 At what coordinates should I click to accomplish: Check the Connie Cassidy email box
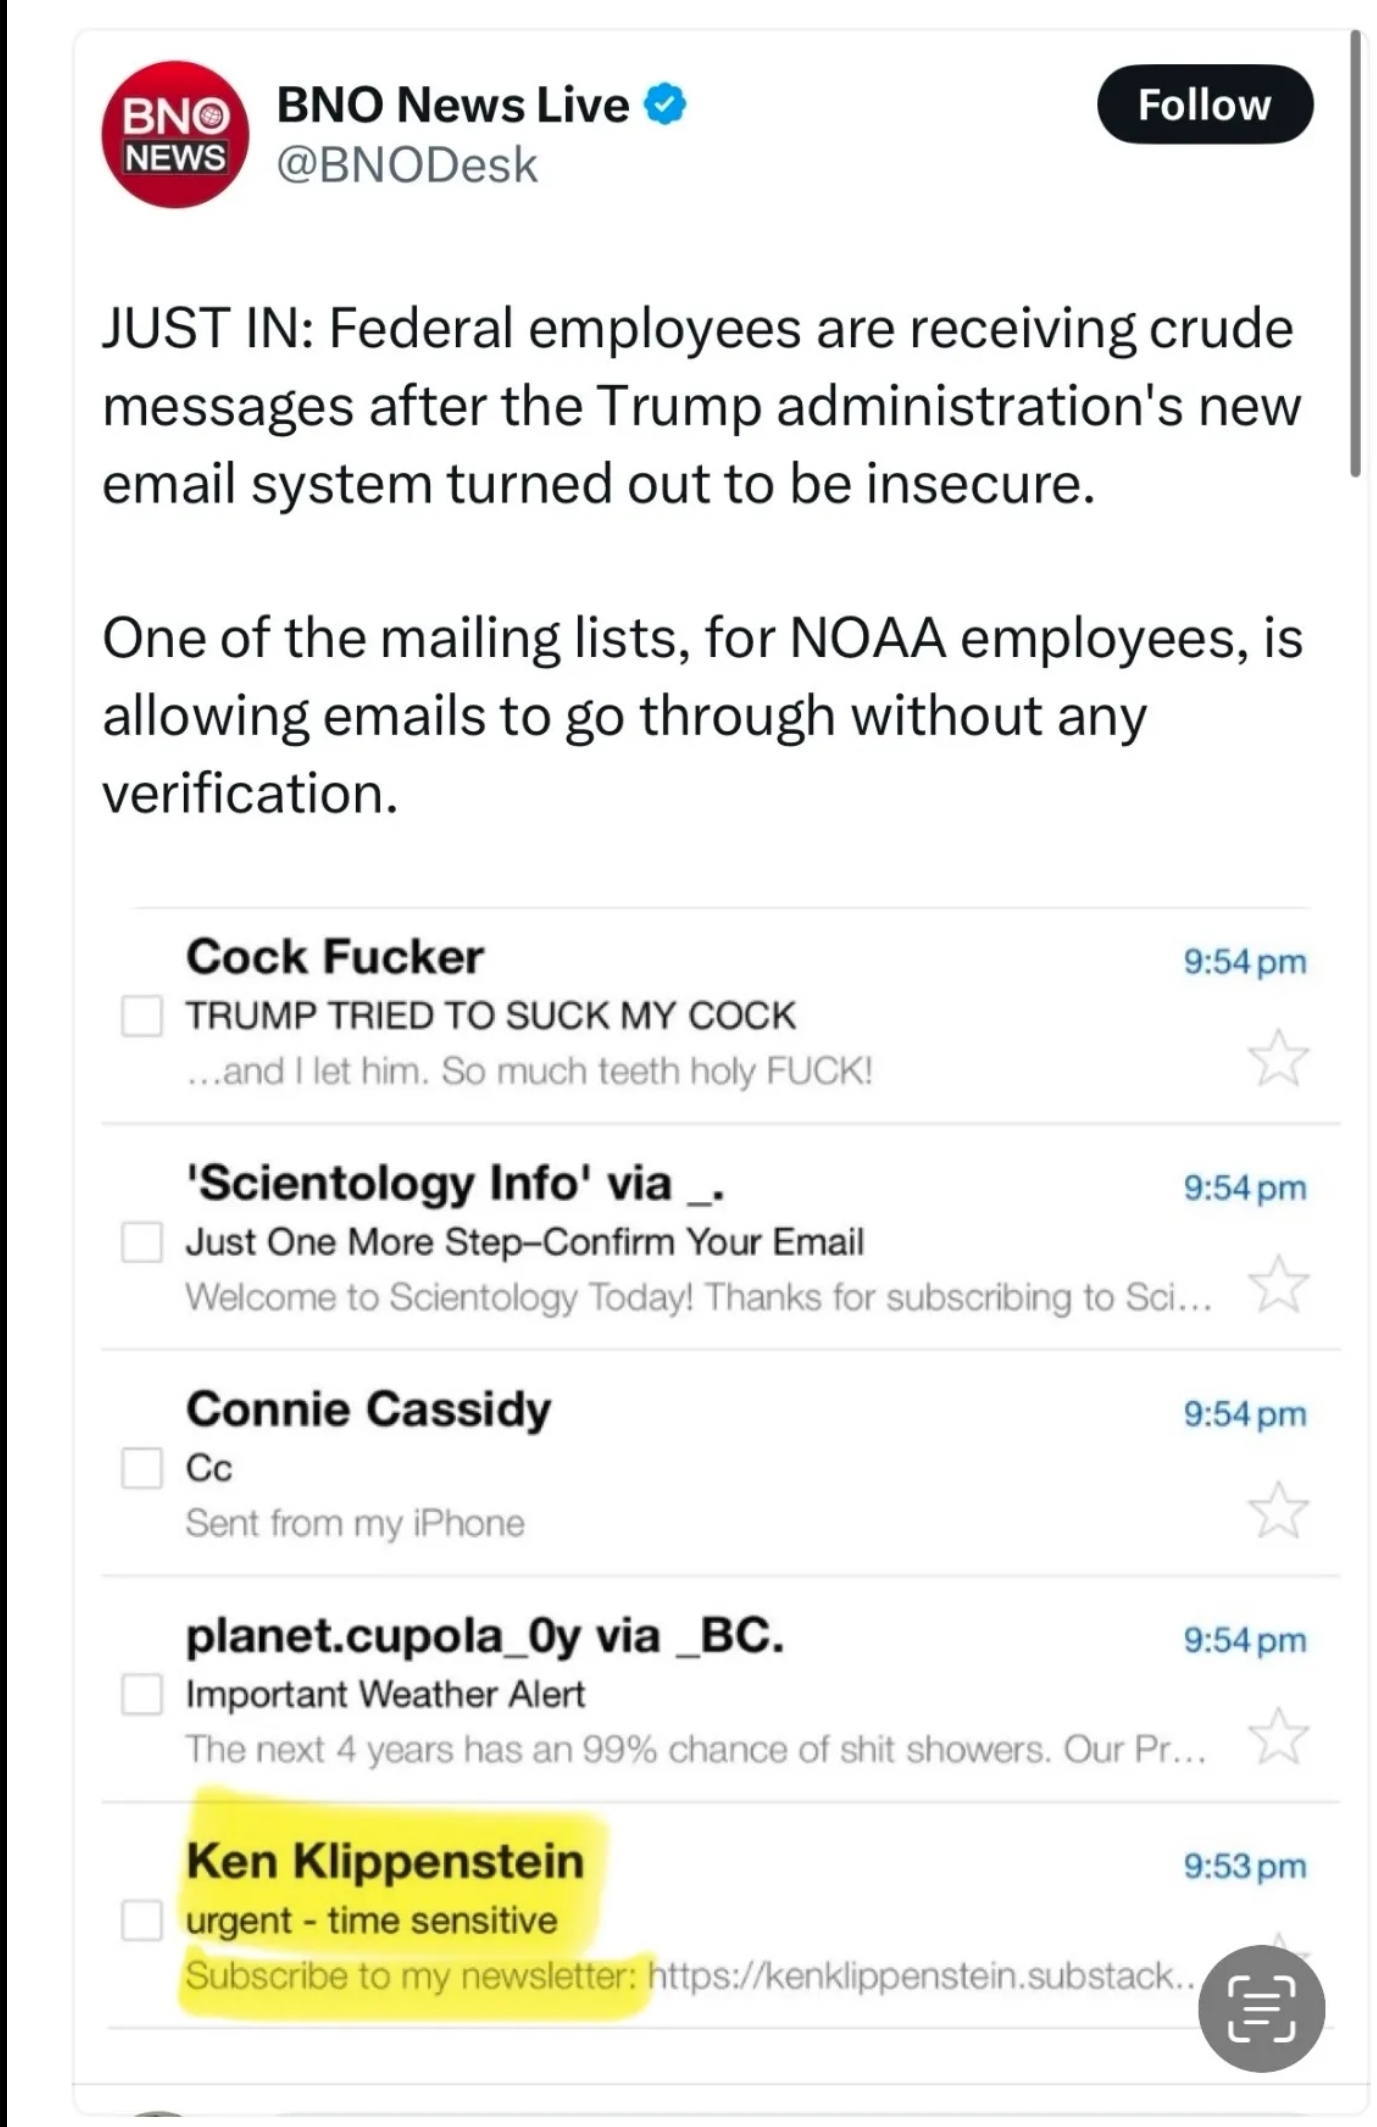click(x=142, y=1468)
